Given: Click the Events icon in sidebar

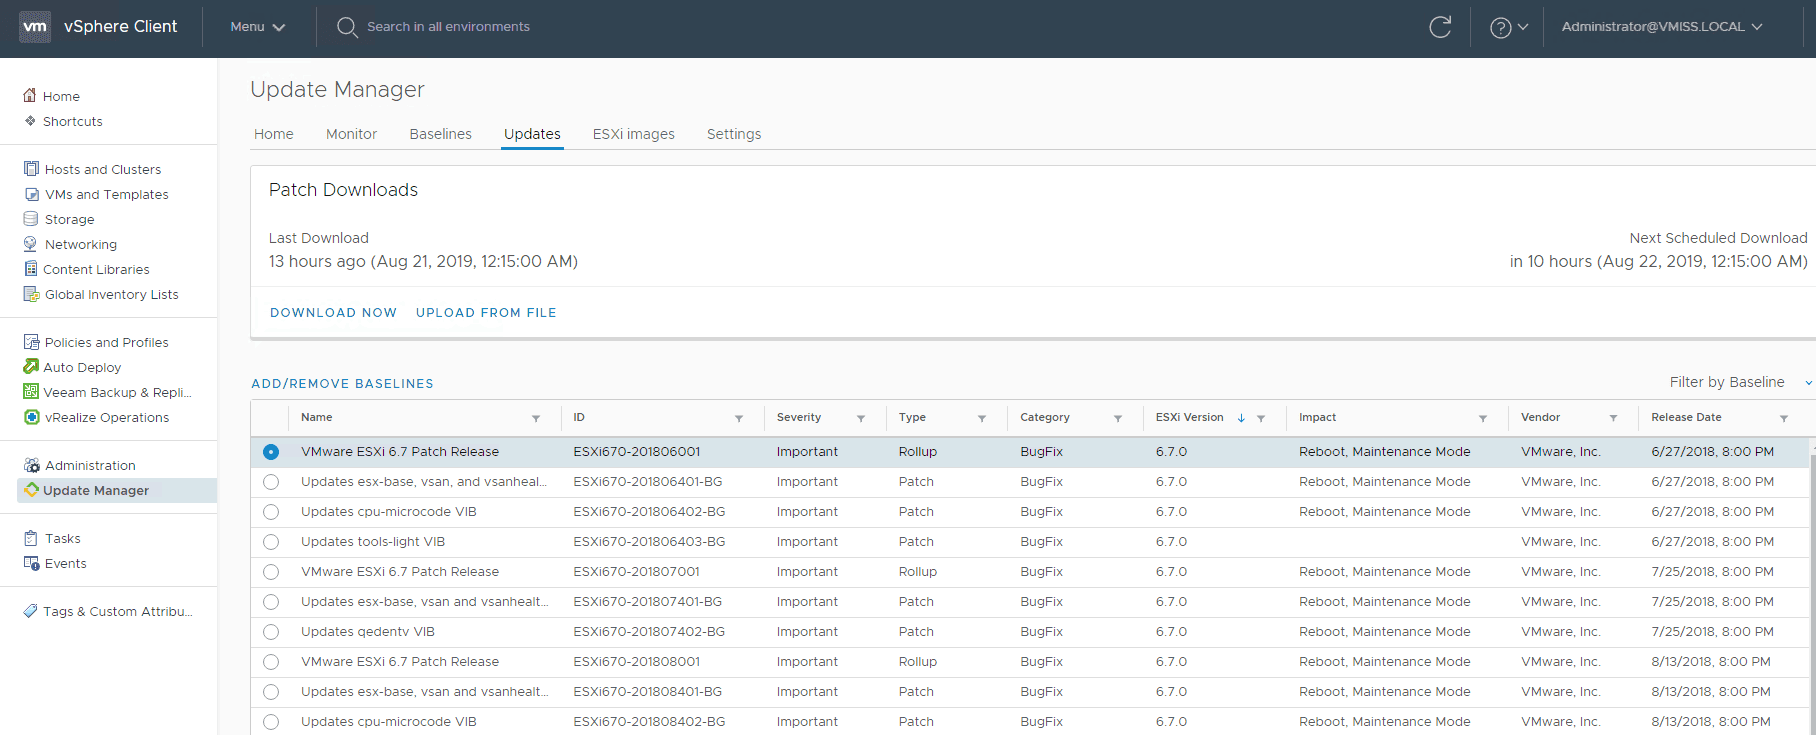Looking at the screenshot, I should point(31,563).
